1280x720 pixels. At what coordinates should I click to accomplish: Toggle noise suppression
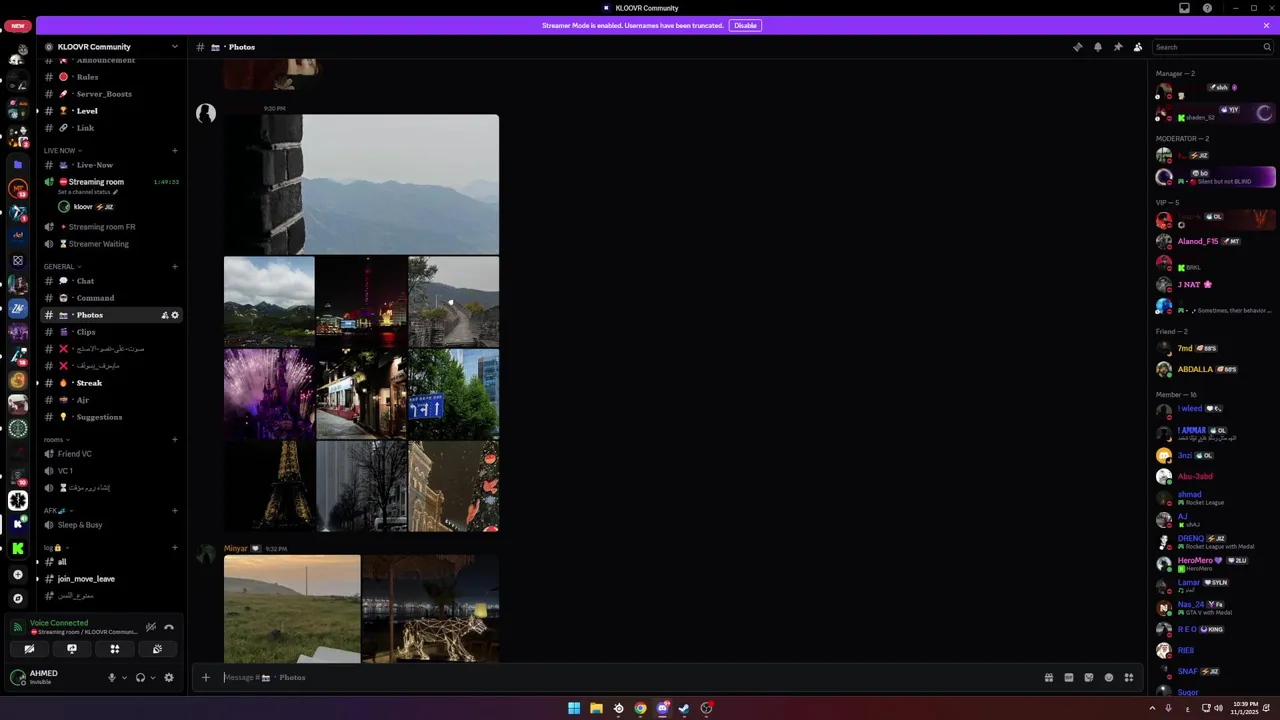151,627
